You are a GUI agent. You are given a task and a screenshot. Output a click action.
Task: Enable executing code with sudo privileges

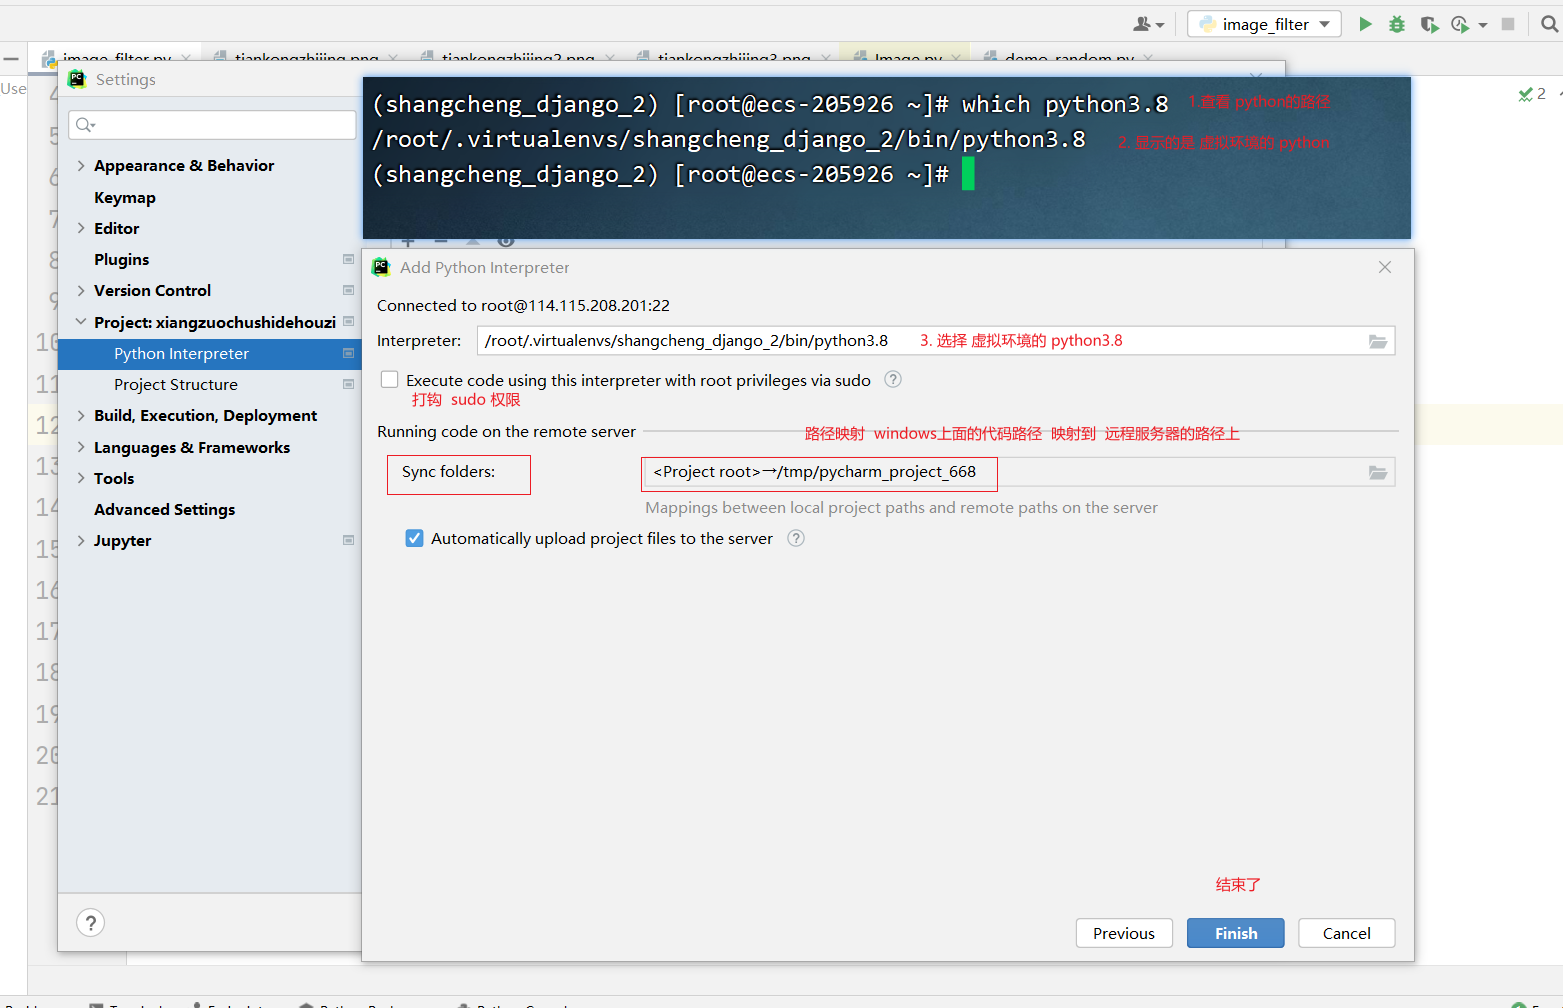(389, 379)
